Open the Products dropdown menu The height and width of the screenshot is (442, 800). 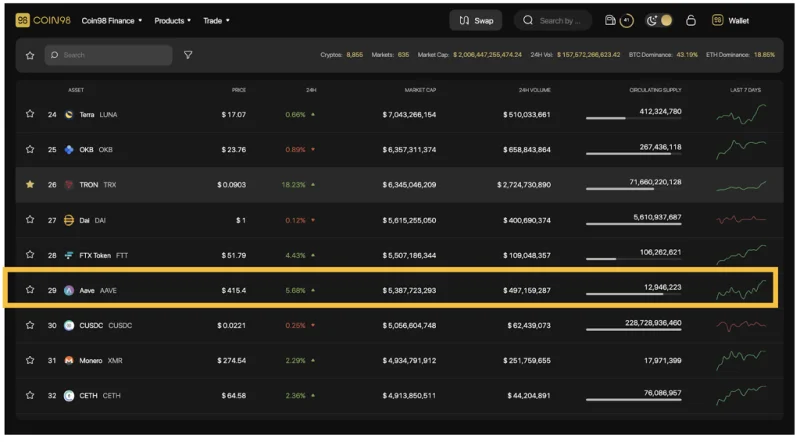[x=172, y=21]
